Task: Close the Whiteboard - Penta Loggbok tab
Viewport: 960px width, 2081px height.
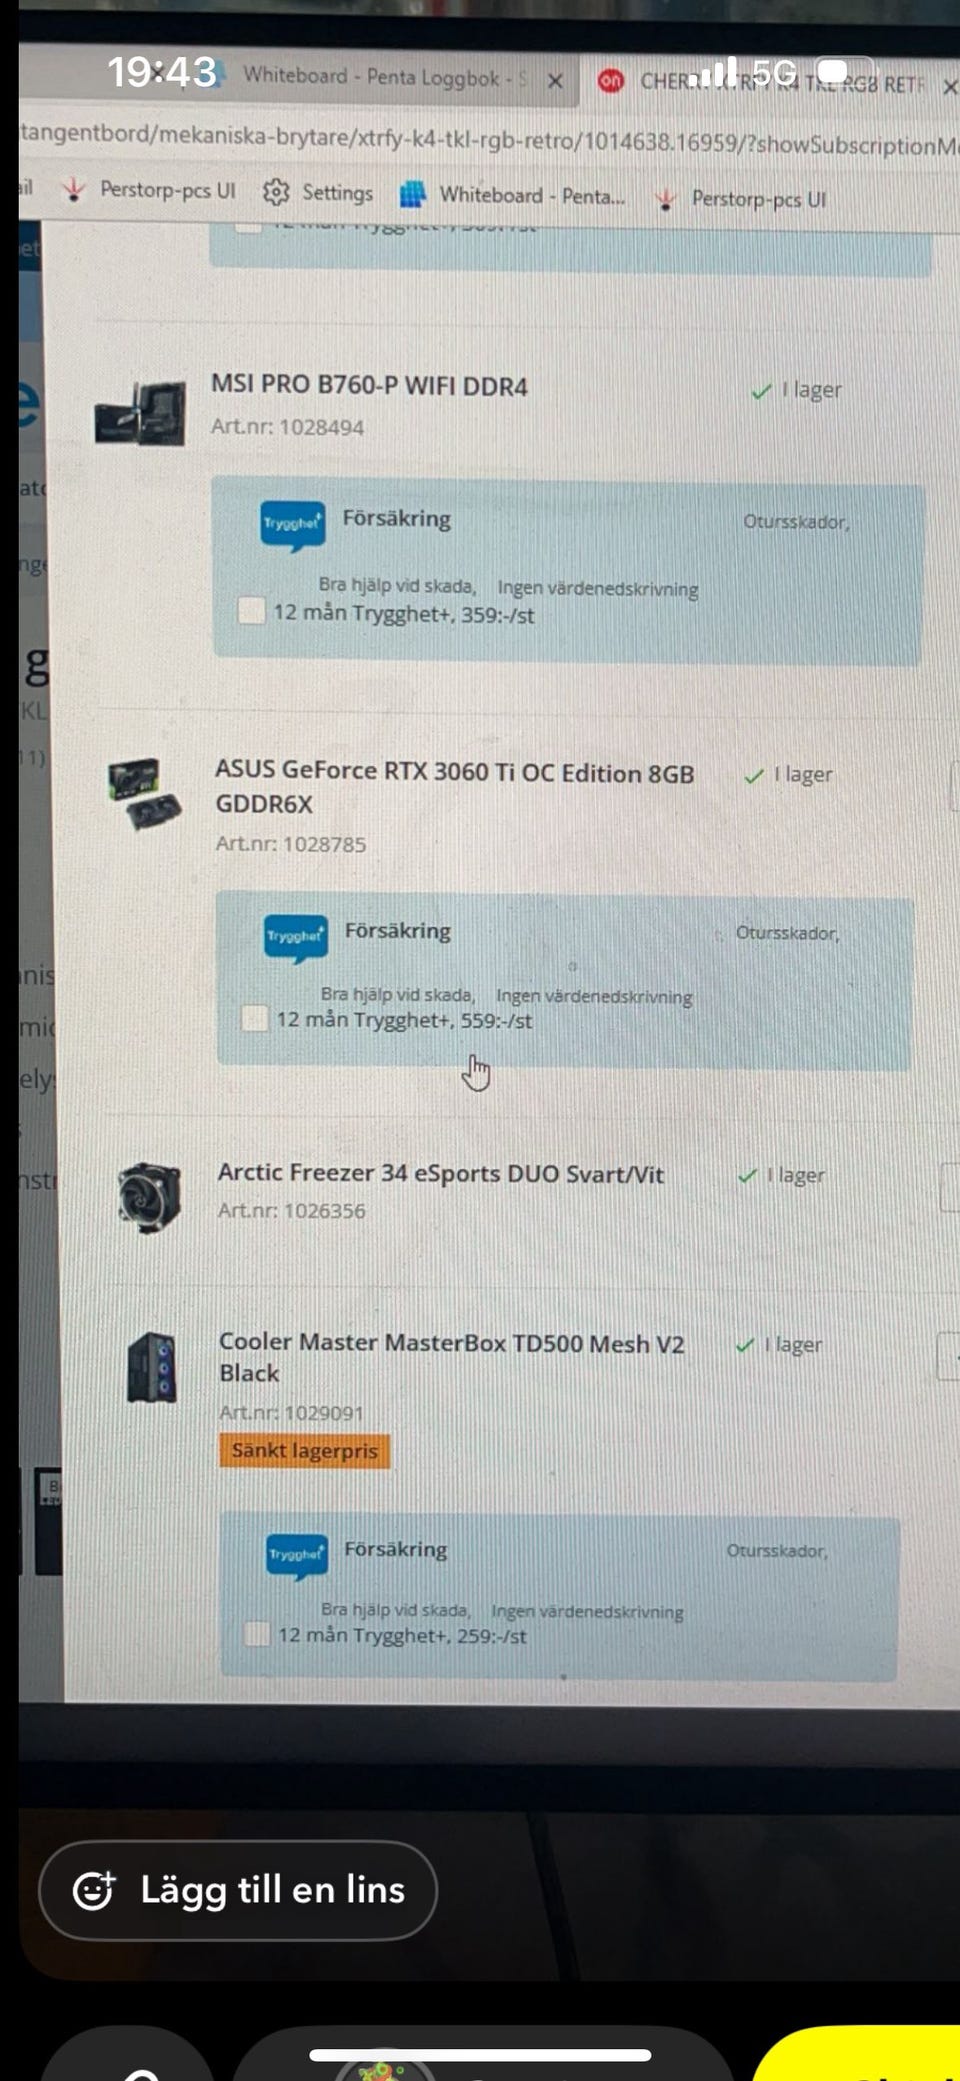Action: point(555,81)
